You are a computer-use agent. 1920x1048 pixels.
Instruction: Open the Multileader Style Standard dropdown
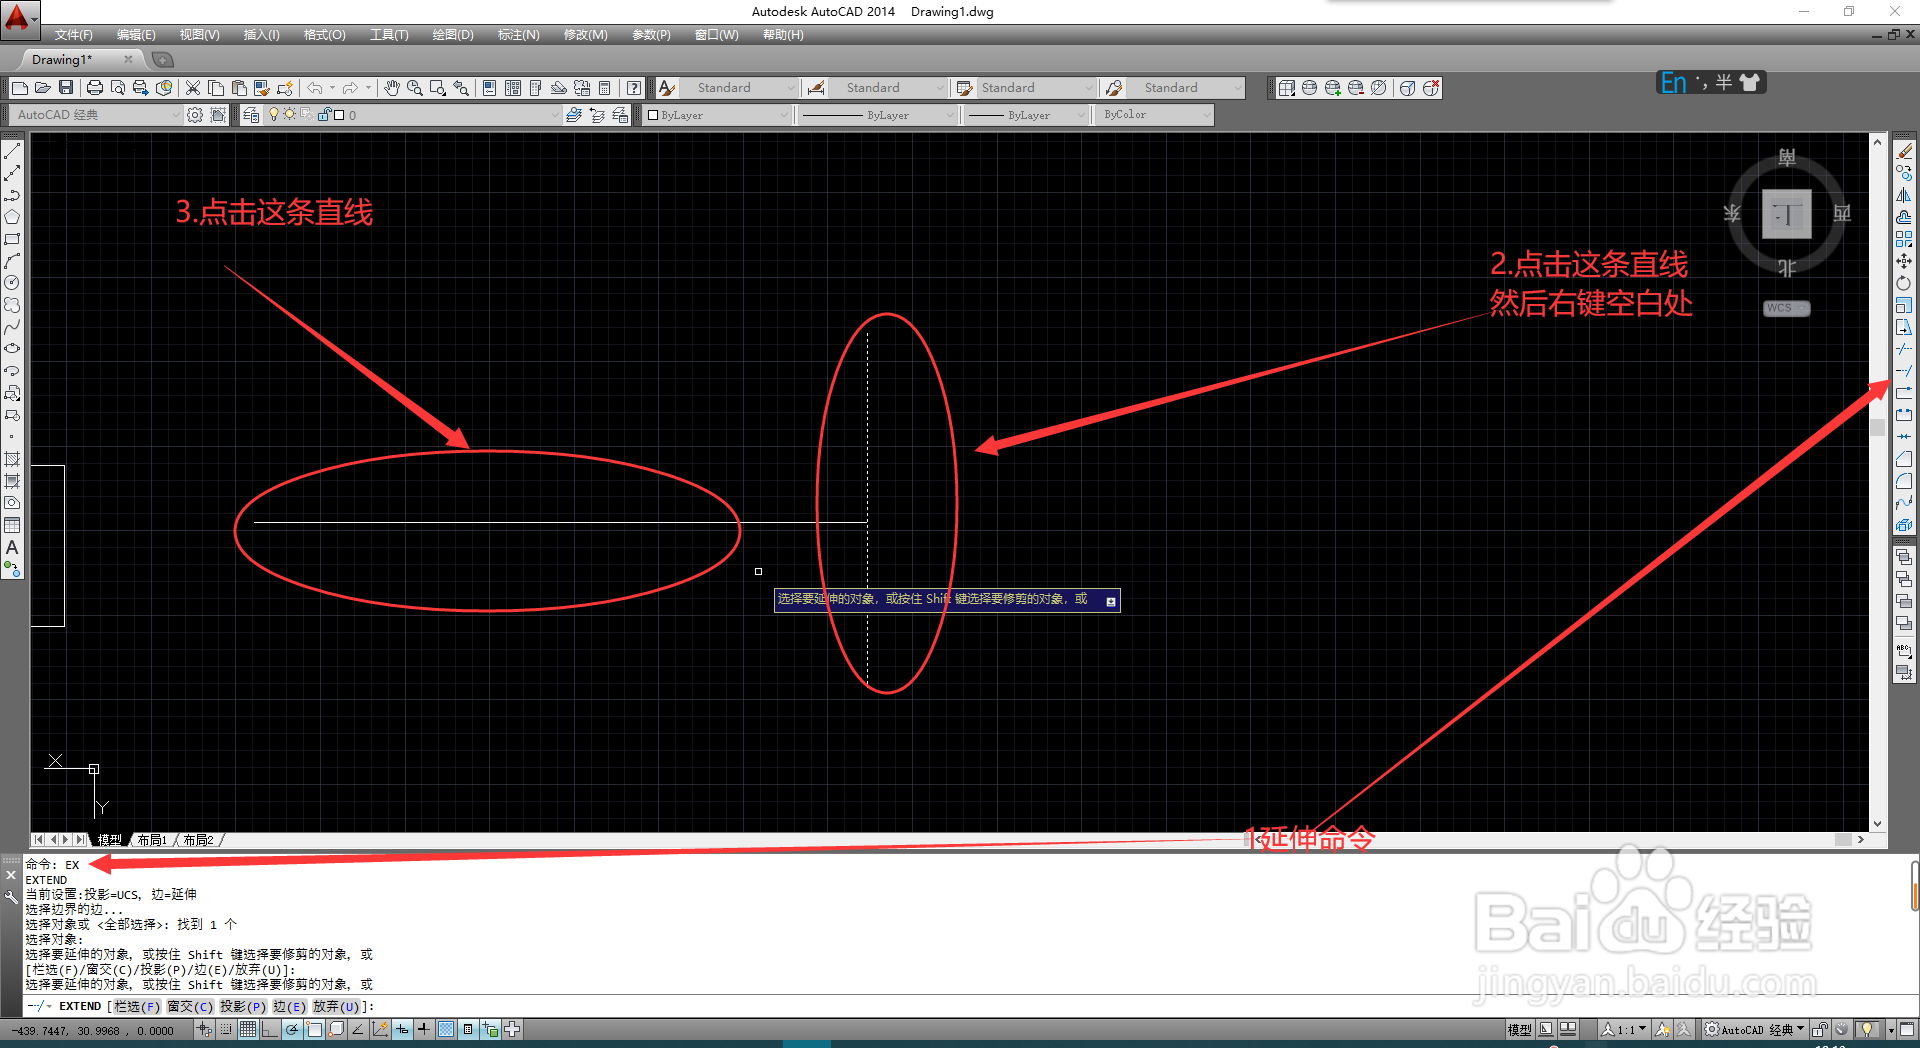1187,88
